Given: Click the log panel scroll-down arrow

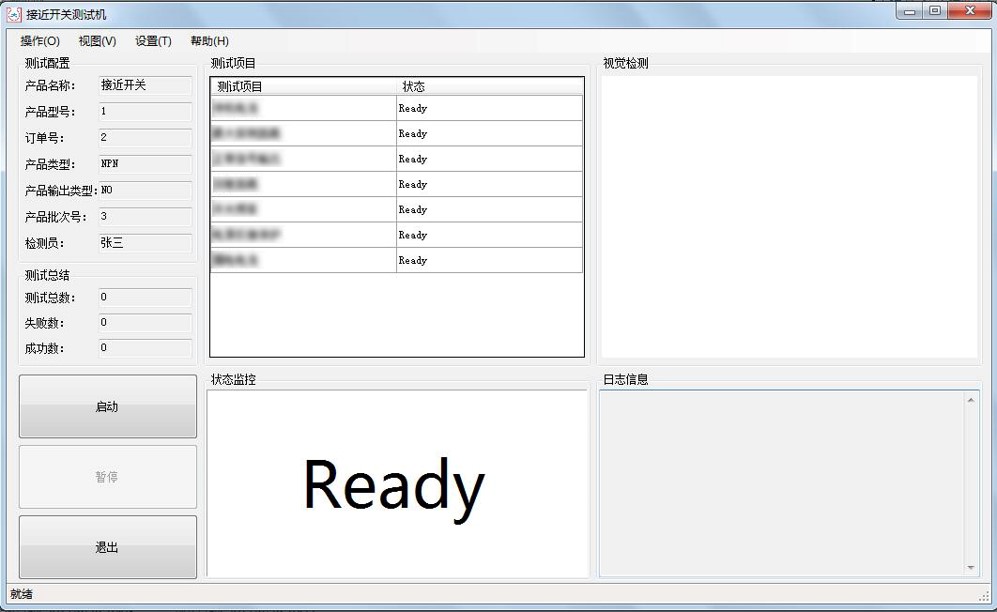Looking at the screenshot, I should tap(971, 568).
